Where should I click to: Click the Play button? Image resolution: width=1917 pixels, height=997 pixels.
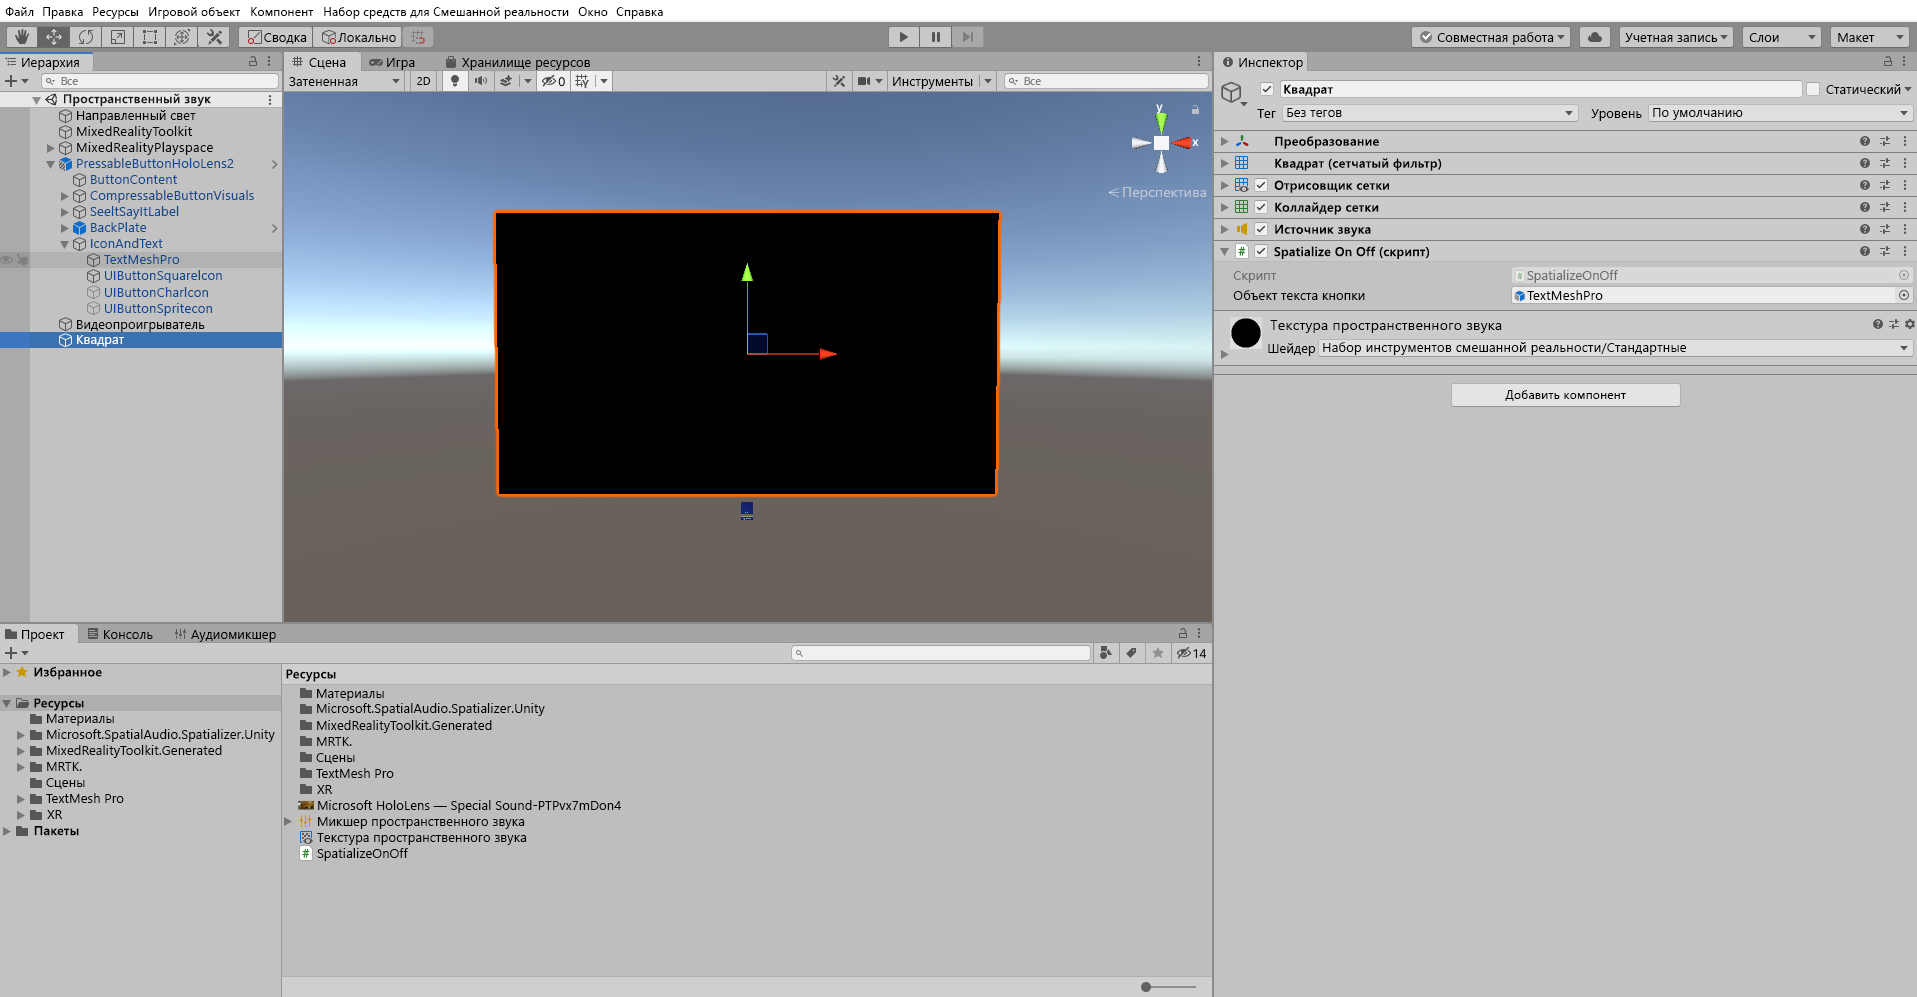coord(904,37)
